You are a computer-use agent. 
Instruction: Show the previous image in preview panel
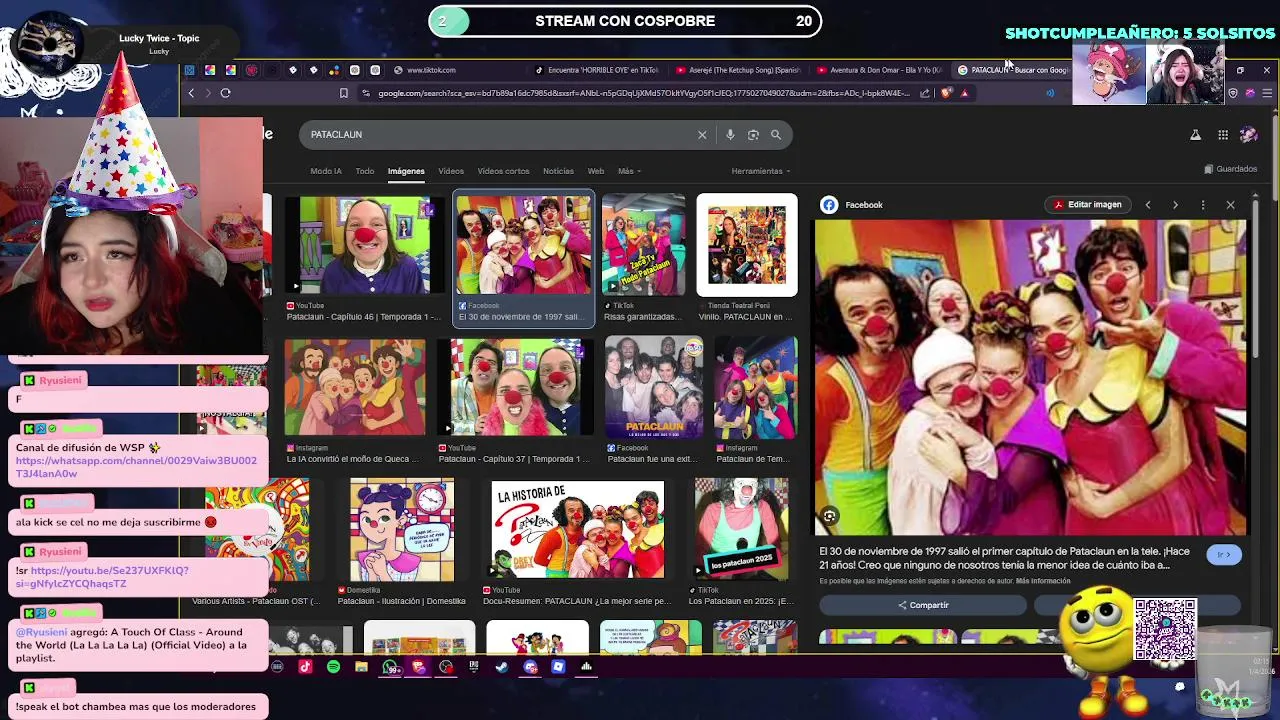[1148, 205]
